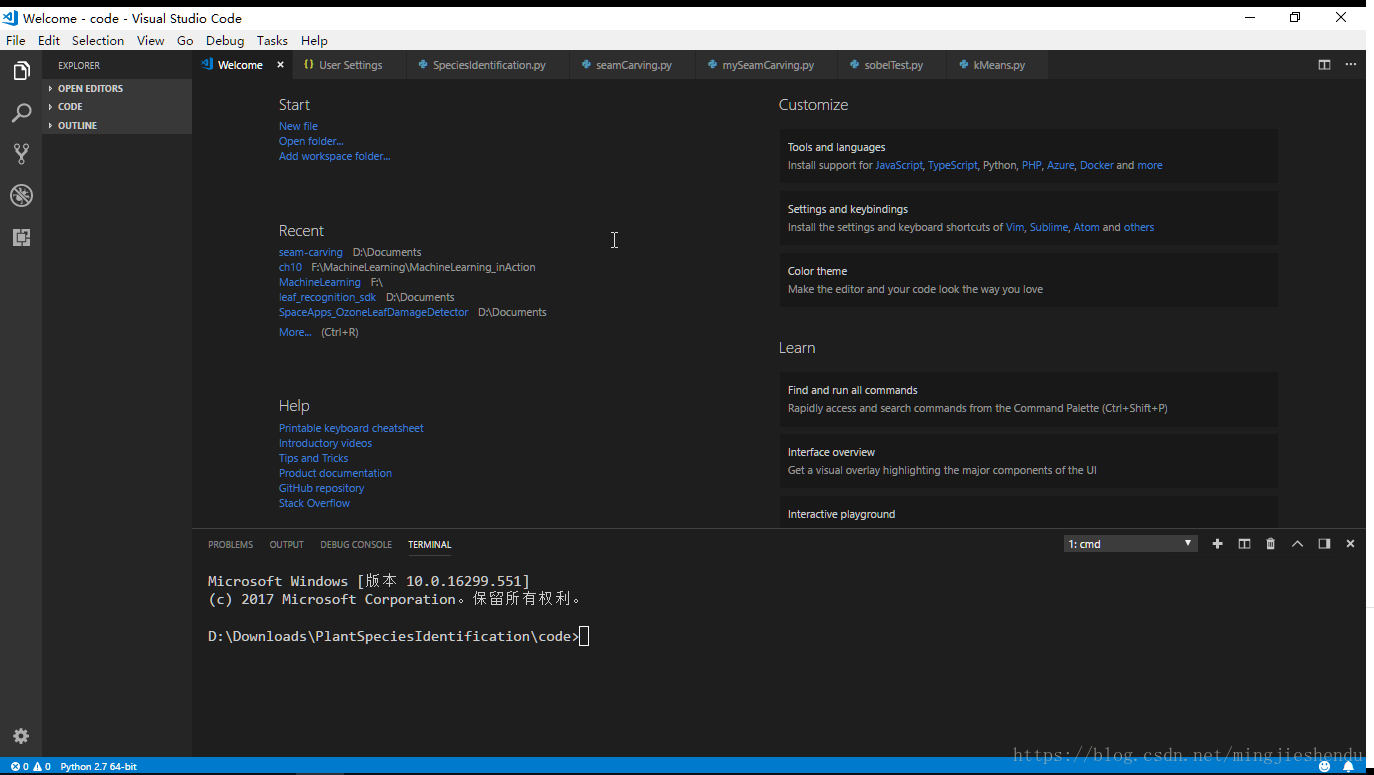Viewport: 1374px width, 775px height.
Task: Open the Search view icon
Action: (21, 113)
